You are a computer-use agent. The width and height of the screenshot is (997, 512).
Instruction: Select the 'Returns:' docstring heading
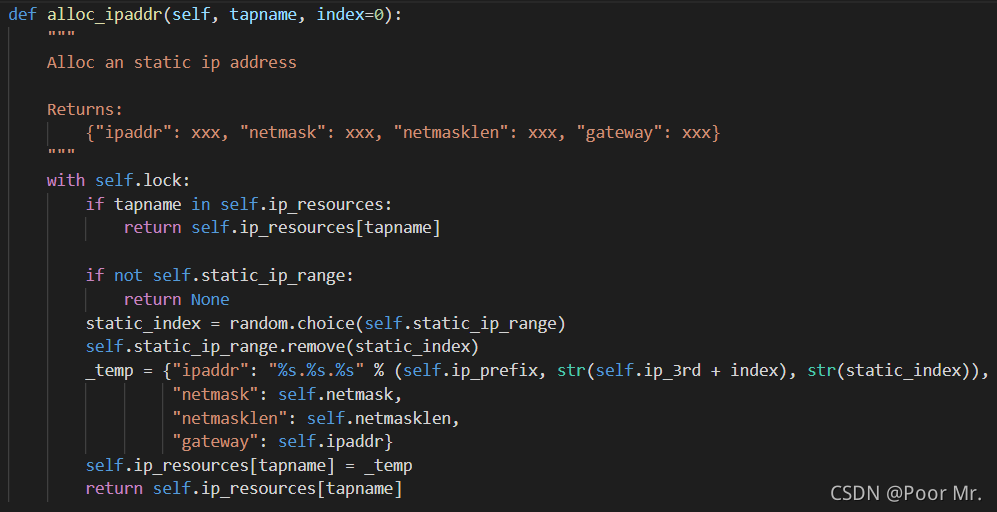(85, 109)
